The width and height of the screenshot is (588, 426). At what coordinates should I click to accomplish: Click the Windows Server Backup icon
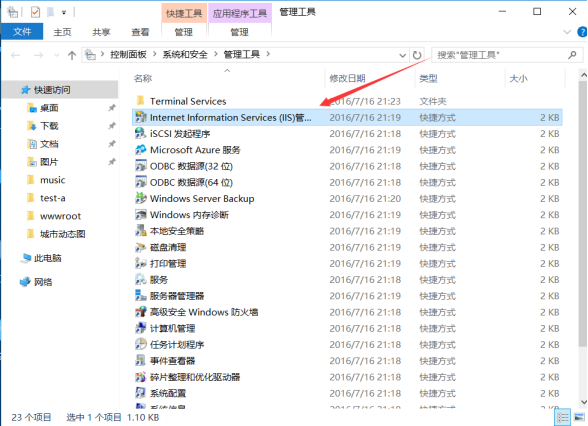click(x=141, y=198)
